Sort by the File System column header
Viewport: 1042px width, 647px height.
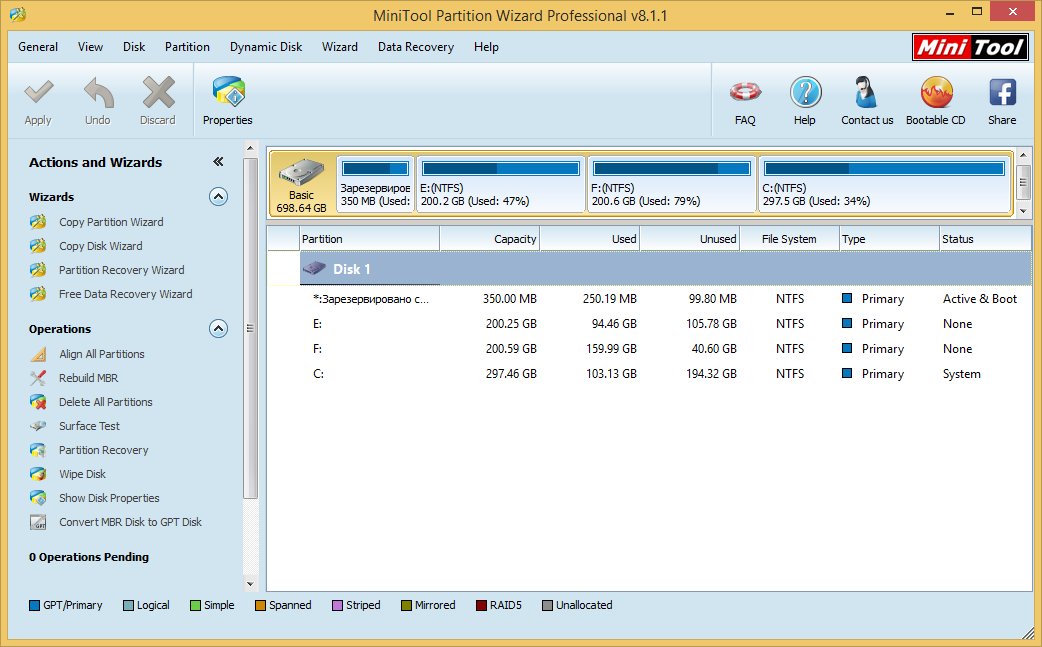(789, 239)
